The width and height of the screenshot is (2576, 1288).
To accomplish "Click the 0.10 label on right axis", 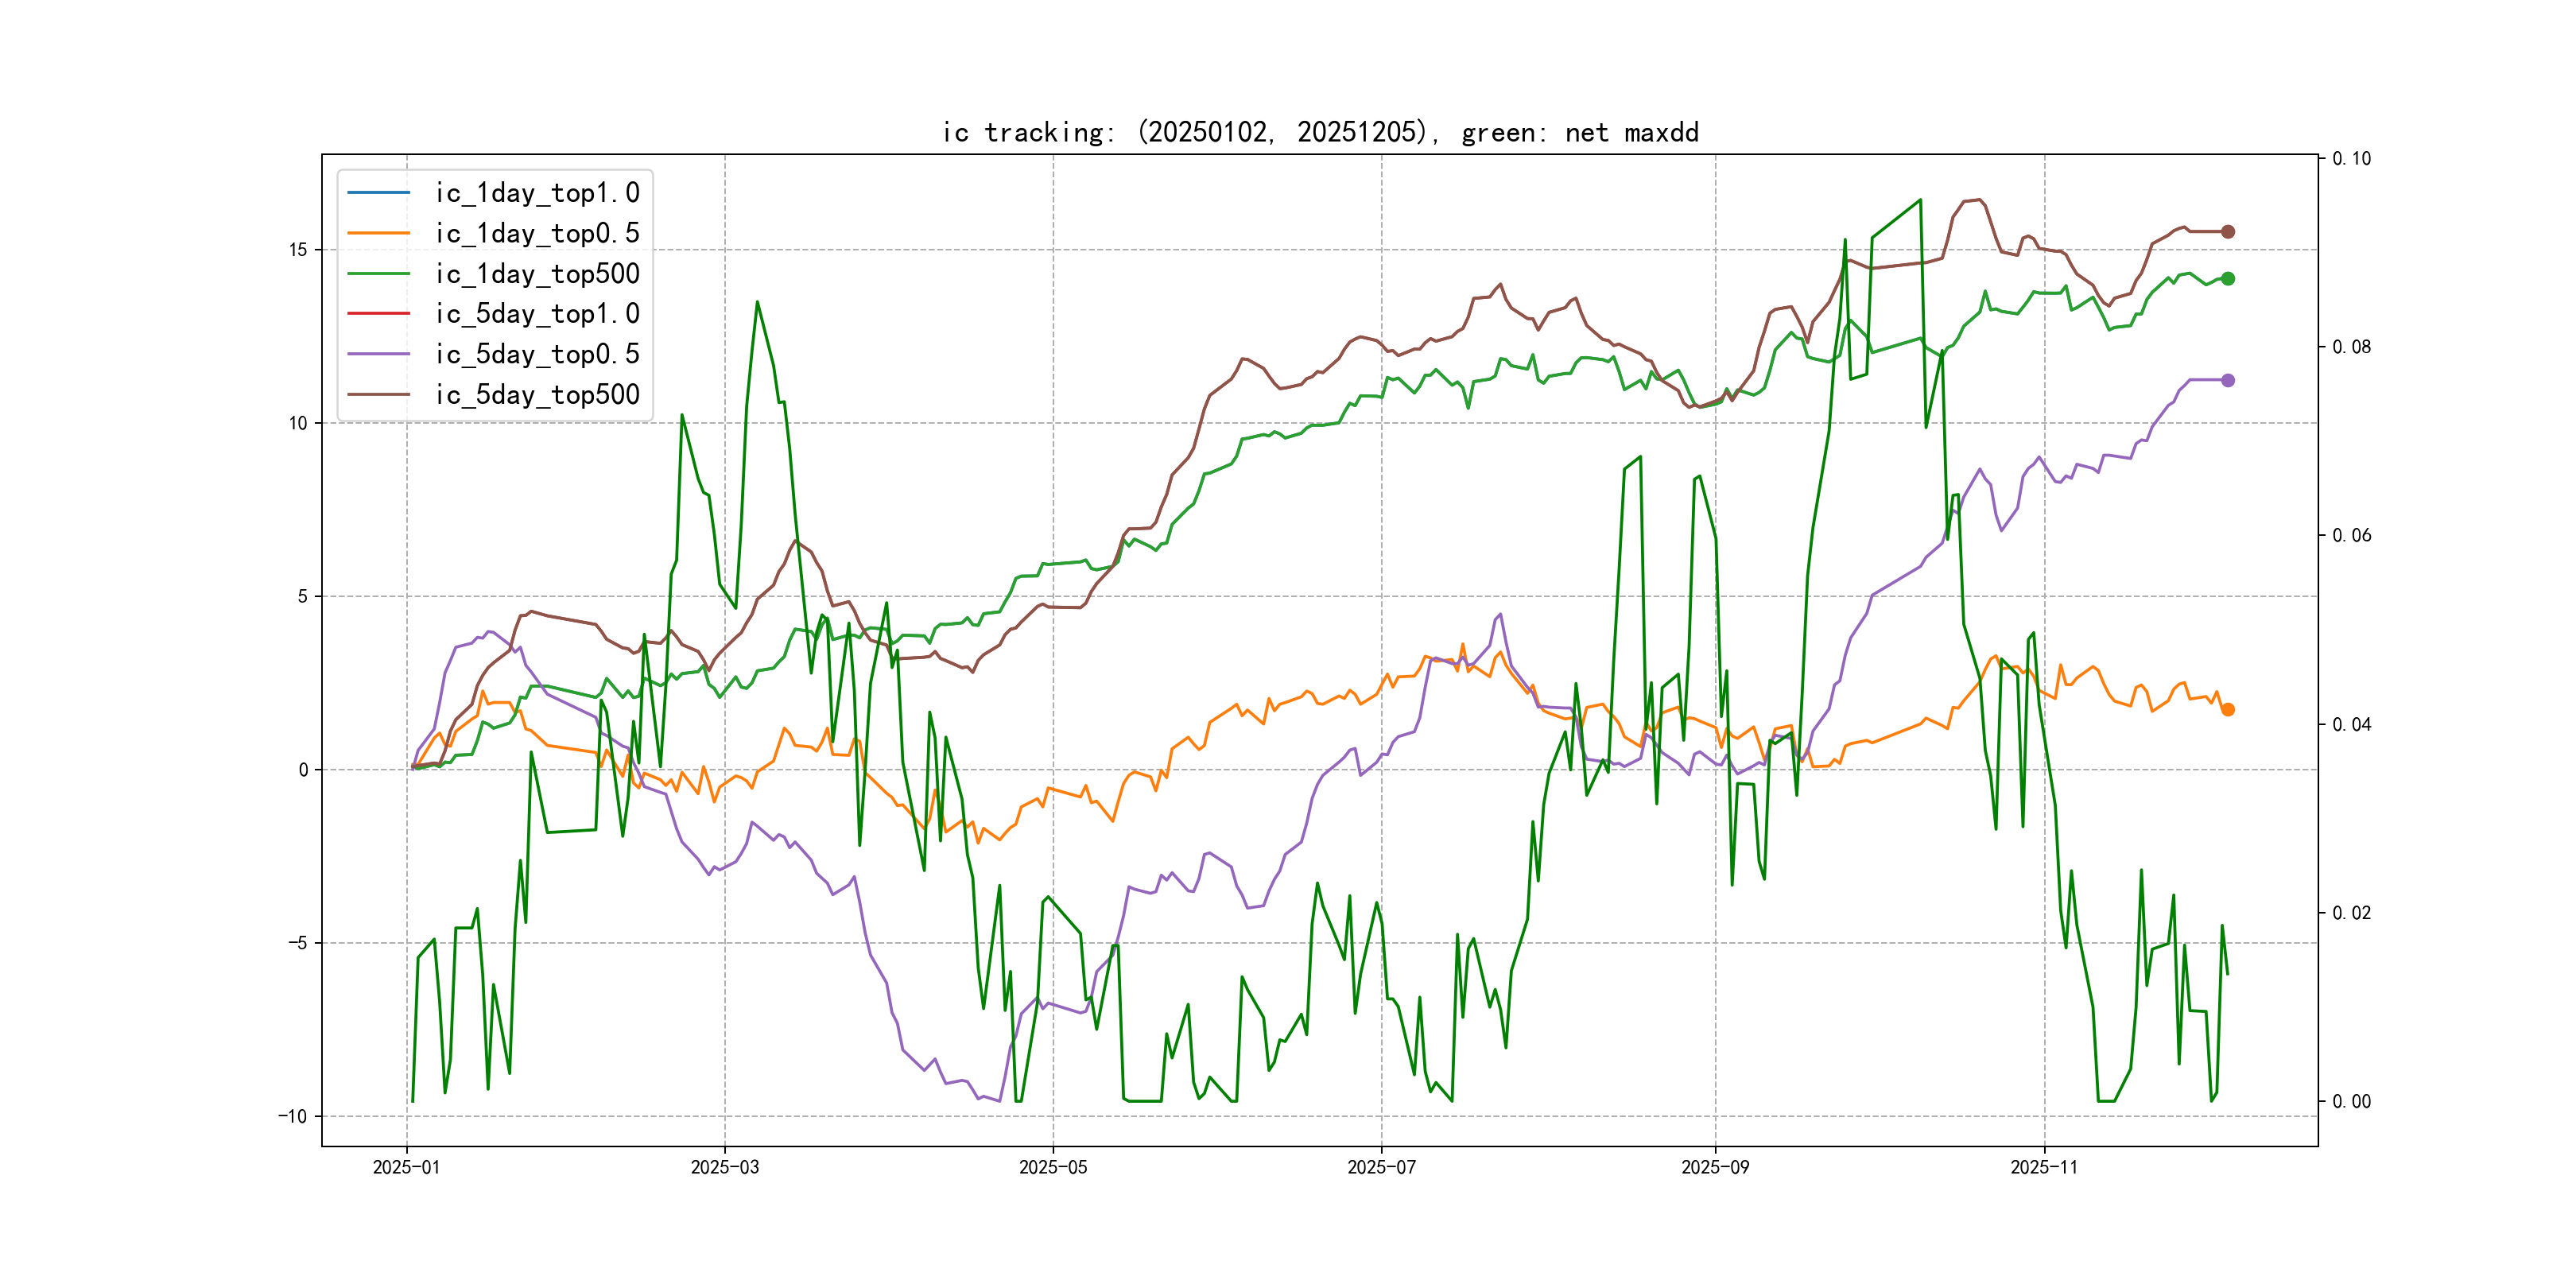I will click(x=2351, y=158).
